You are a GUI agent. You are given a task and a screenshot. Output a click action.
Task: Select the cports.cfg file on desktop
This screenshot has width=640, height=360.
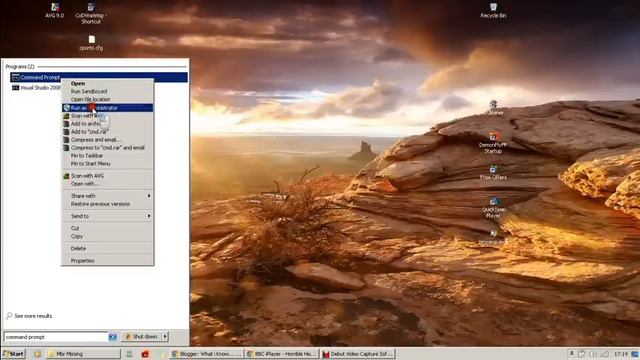[x=91, y=42]
